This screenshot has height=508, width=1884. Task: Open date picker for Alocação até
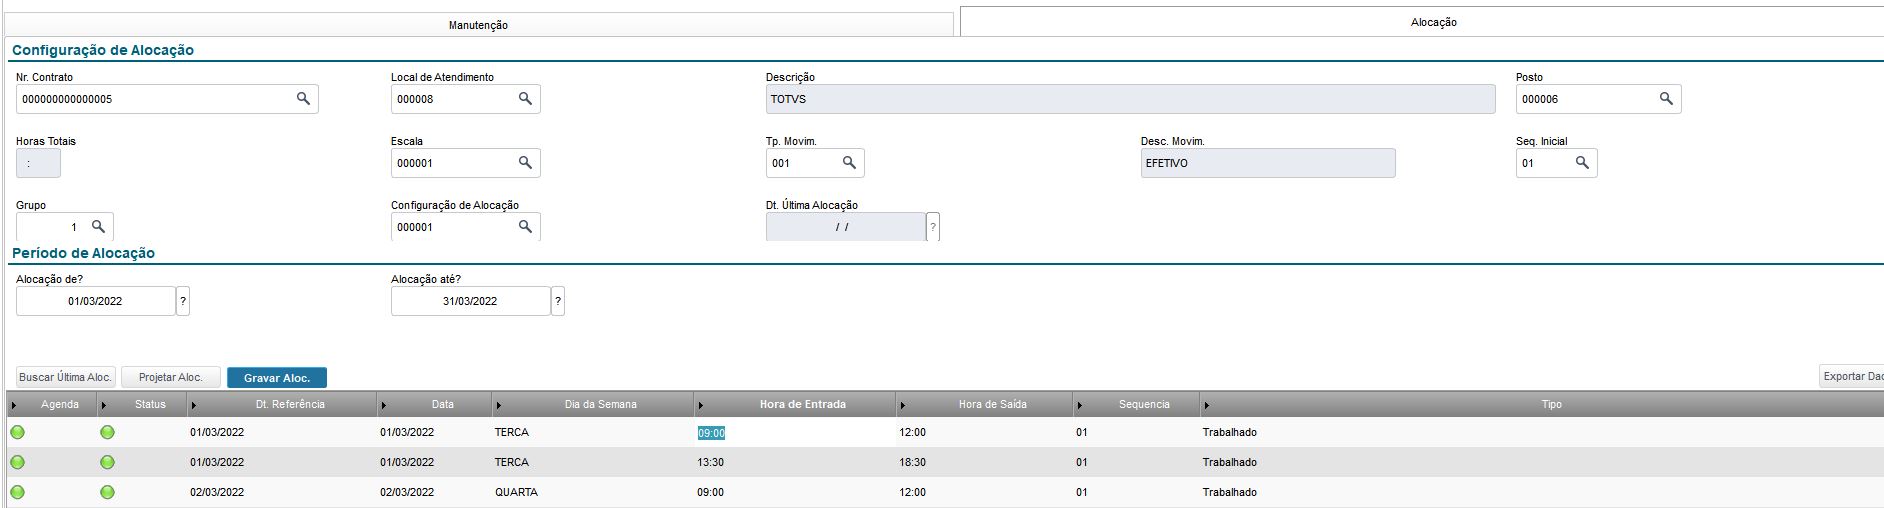tap(558, 301)
